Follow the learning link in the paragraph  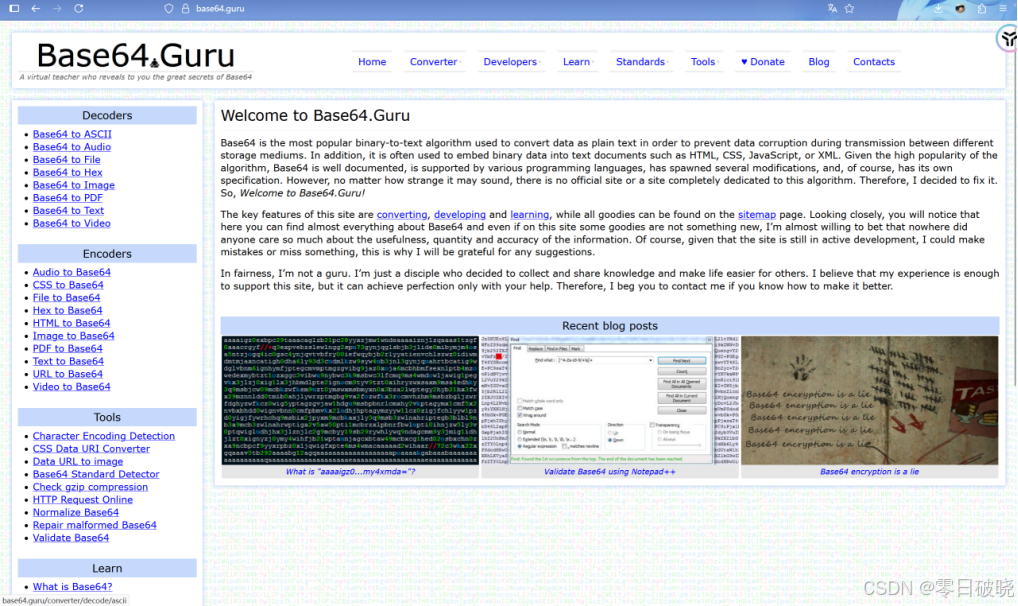529,214
